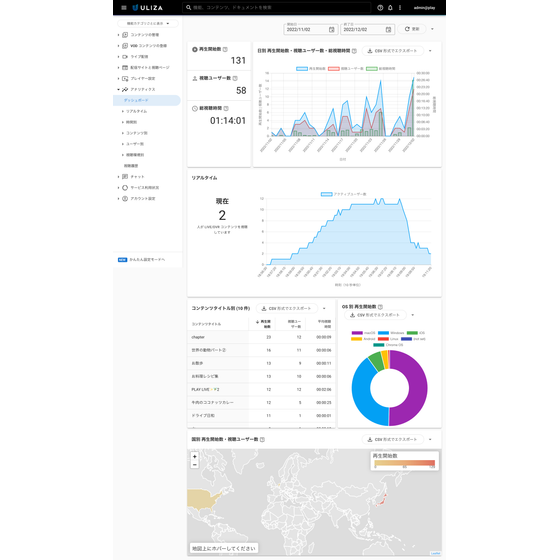Open the dropdown beside content title CSV export
Viewport: 560px width, 560px height.
[324, 309]
